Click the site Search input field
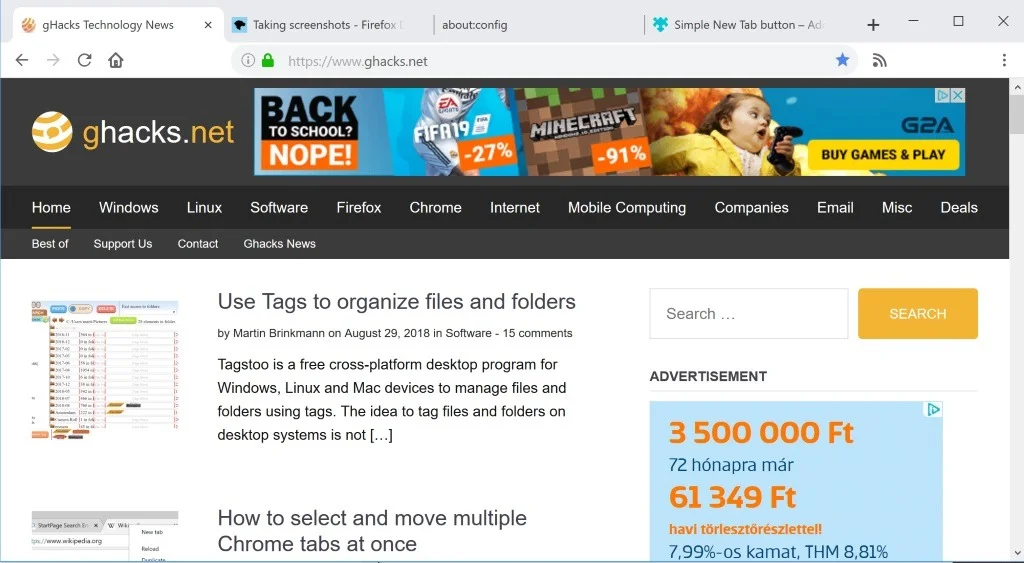1024x563 pixels. tap(748, 314)
